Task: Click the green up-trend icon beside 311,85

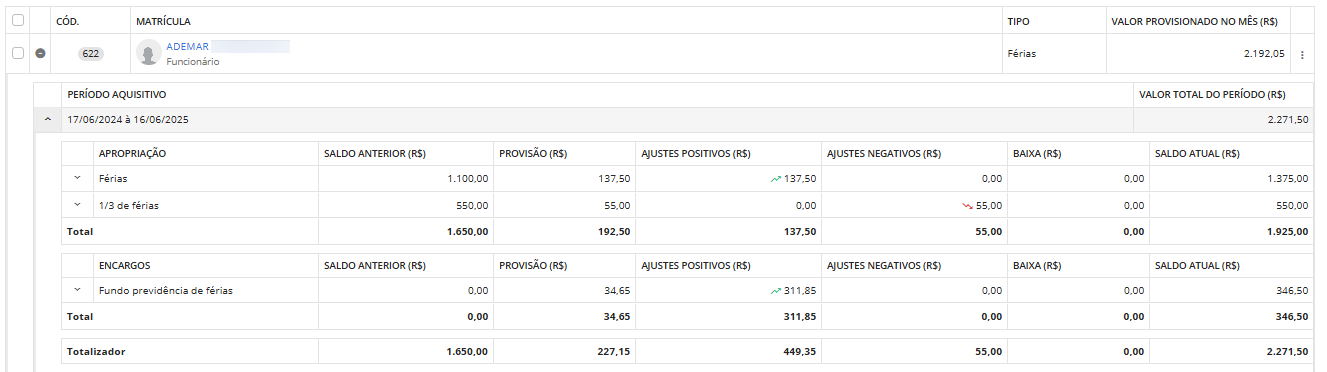Action: (776, 291)
